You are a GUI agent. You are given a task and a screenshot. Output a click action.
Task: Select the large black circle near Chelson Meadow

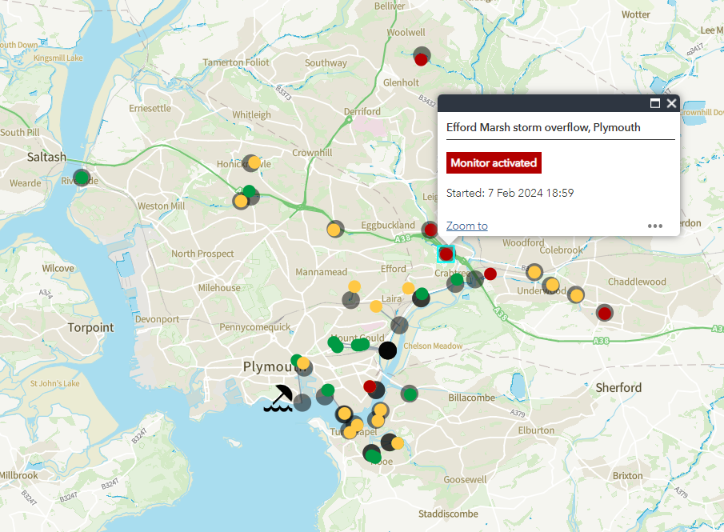(x=387, y=351)
